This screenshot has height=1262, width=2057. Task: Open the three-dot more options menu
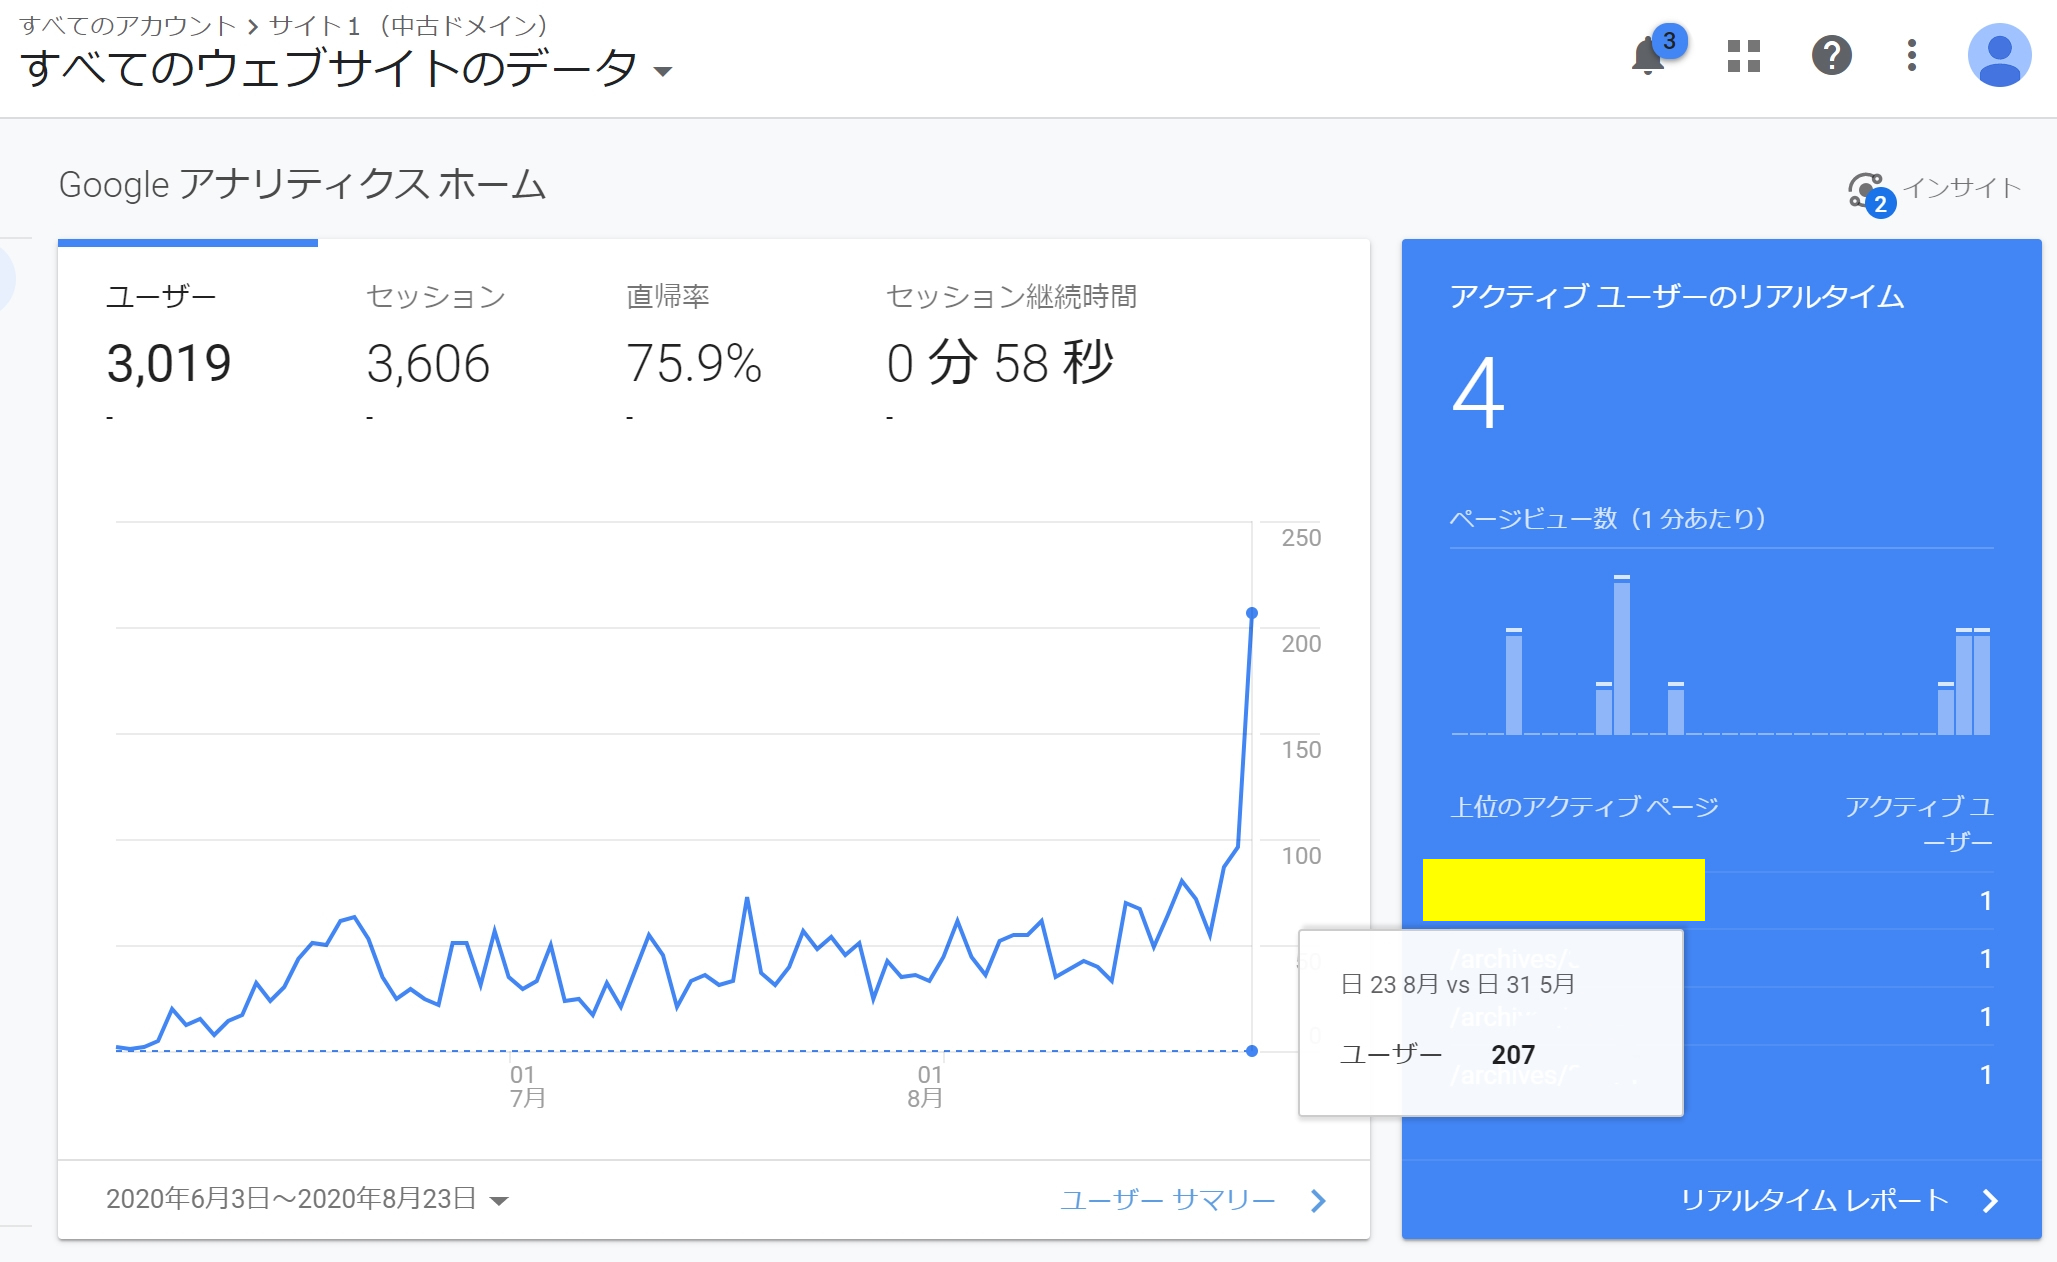1911,56
